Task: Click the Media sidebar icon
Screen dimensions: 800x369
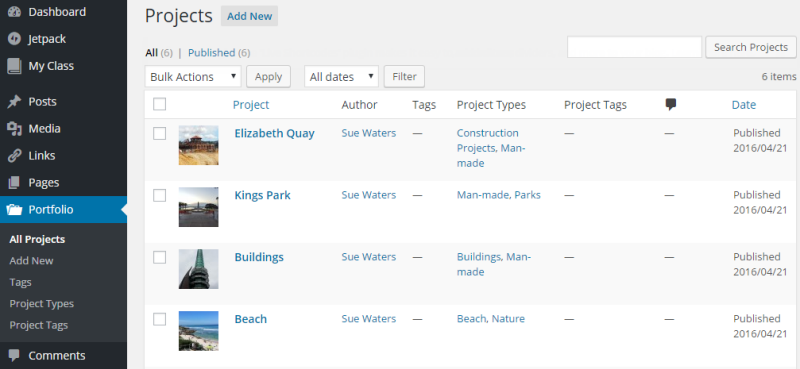Action: (14, 129)
